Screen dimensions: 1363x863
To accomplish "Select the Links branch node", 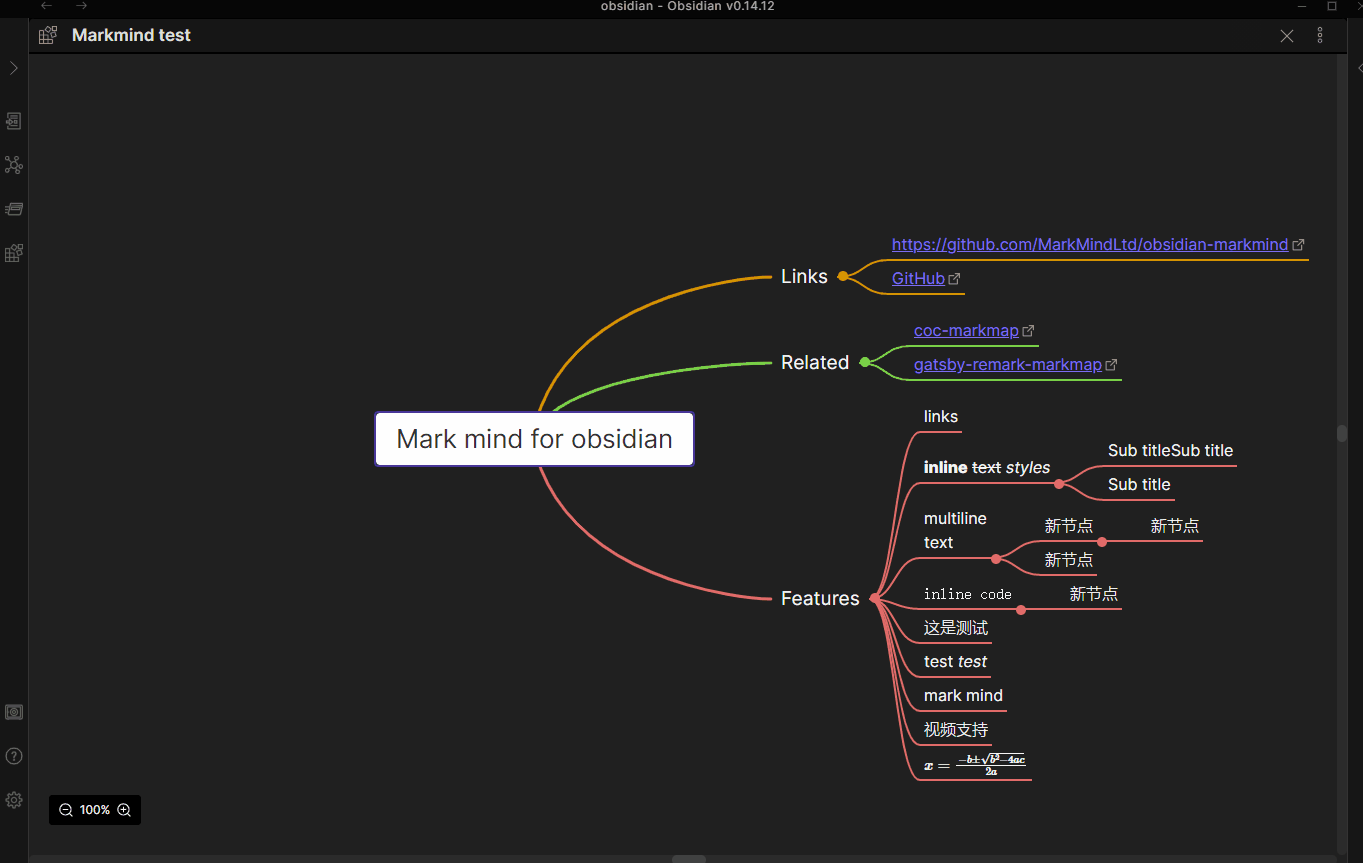I will point(804,276).
